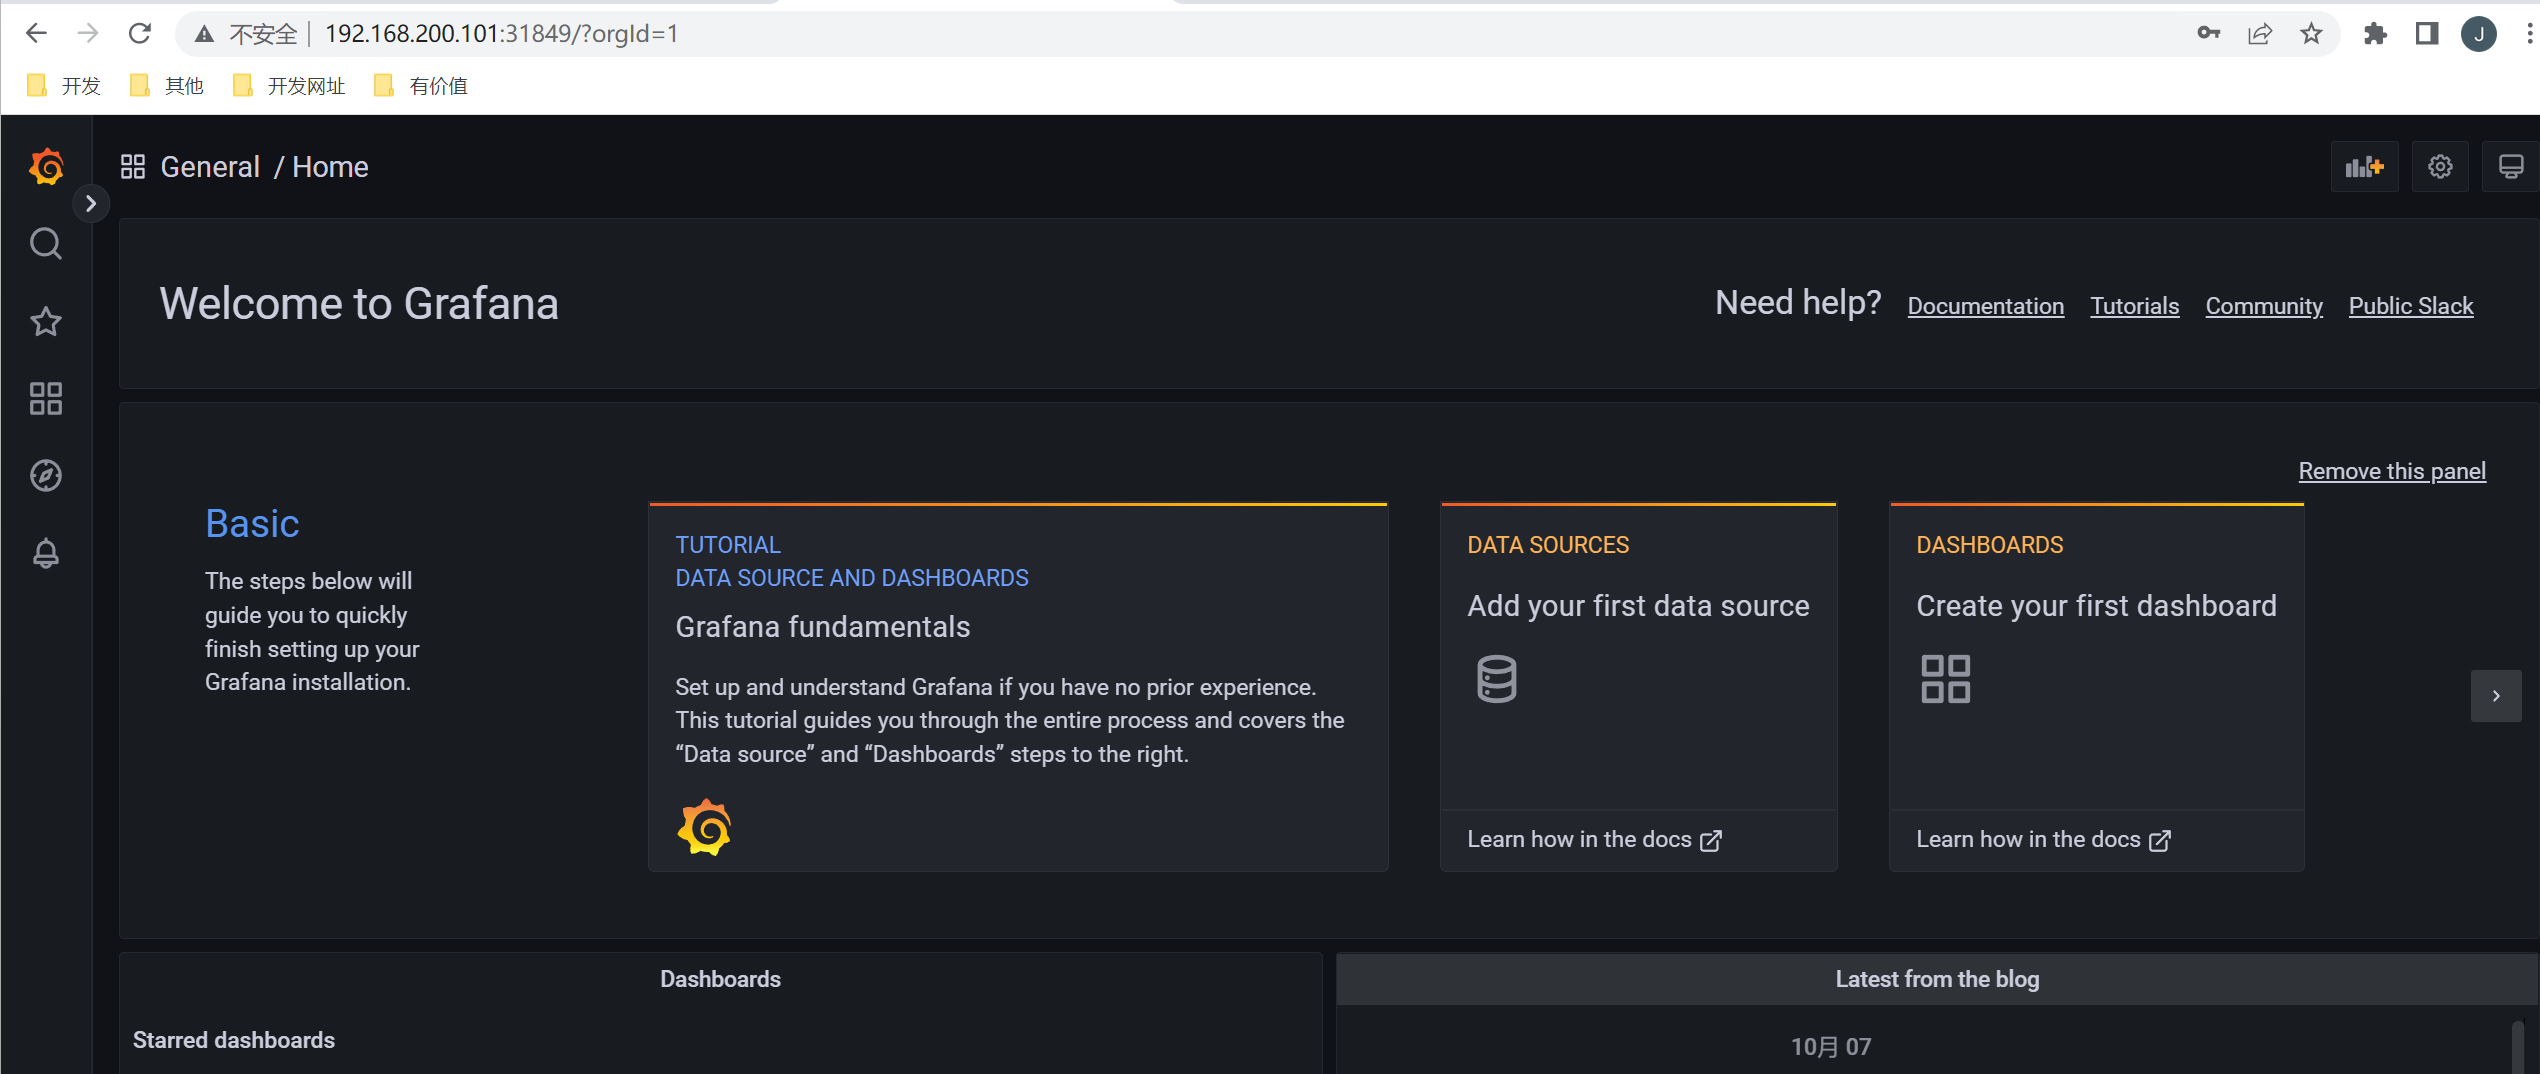
Task: Open Learn how in docs under Dashboards
Action: [x=2043, y=840]
